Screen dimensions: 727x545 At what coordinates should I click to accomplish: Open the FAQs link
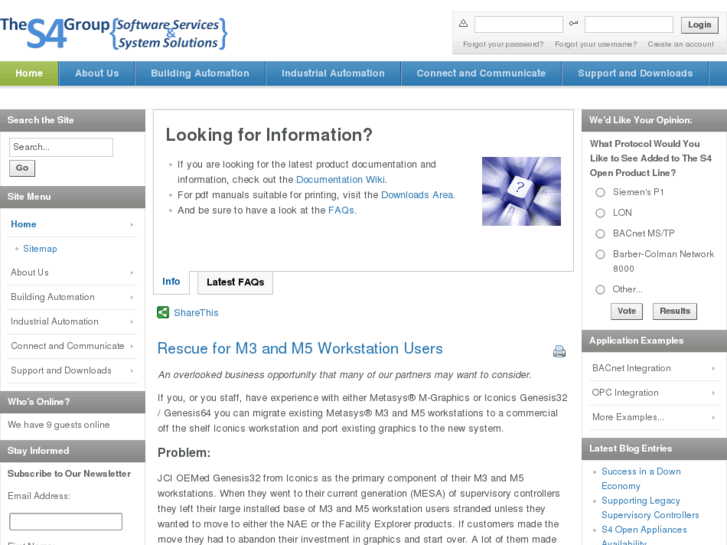point(341,210)
